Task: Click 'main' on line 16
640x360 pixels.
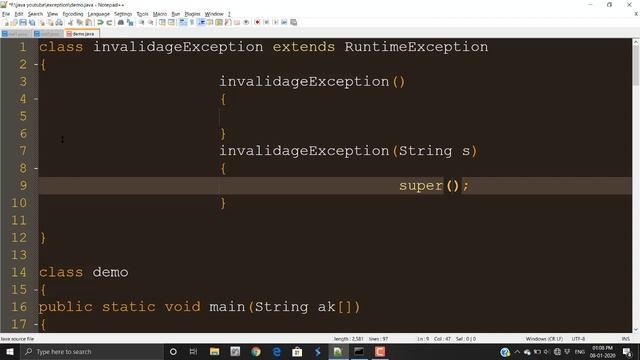Action: pyautogui.click(x=227, y=307)
